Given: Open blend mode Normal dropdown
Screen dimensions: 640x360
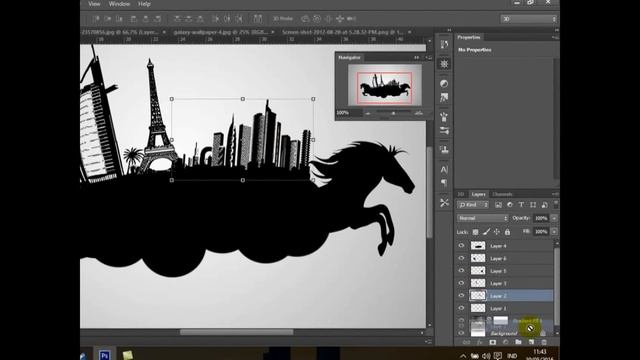Looking at the screenshot, I should [x=482, y=218].
